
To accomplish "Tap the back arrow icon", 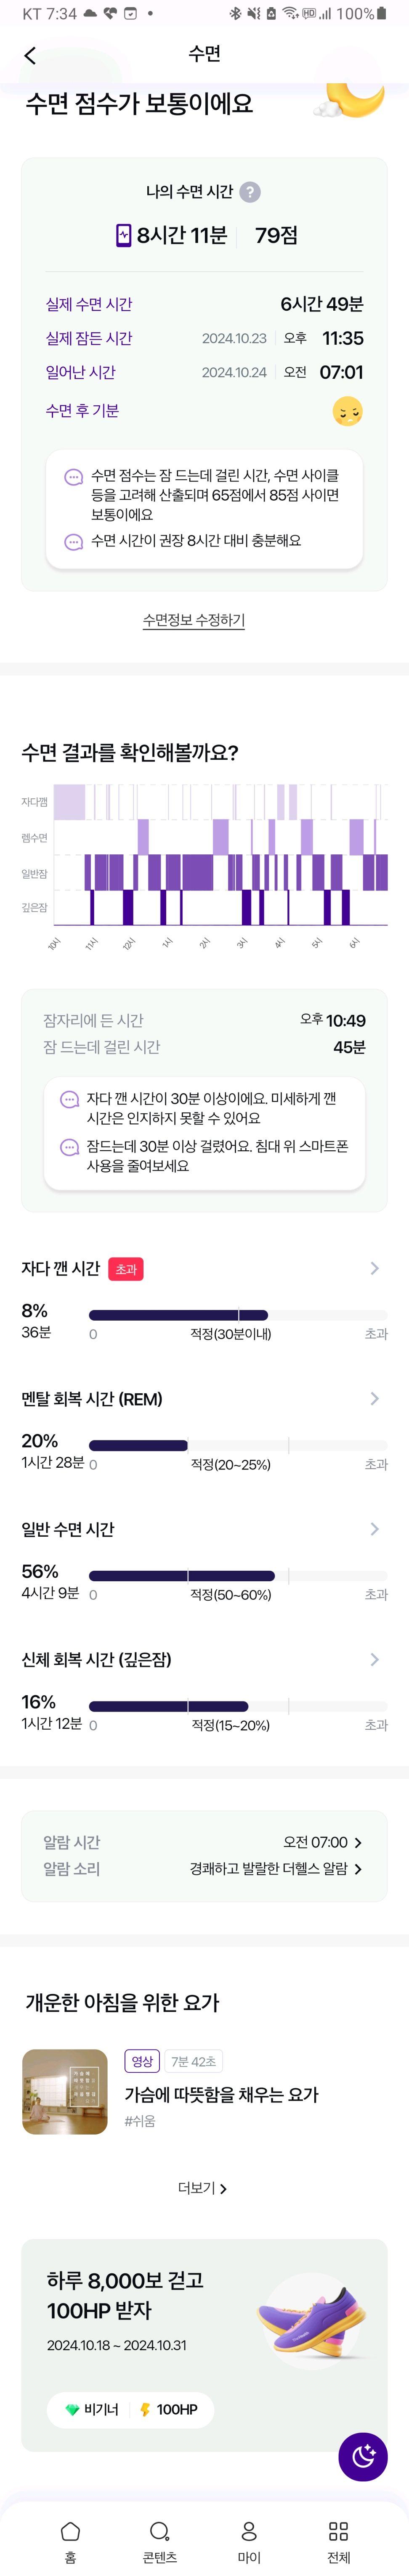I will pos(30,56).
